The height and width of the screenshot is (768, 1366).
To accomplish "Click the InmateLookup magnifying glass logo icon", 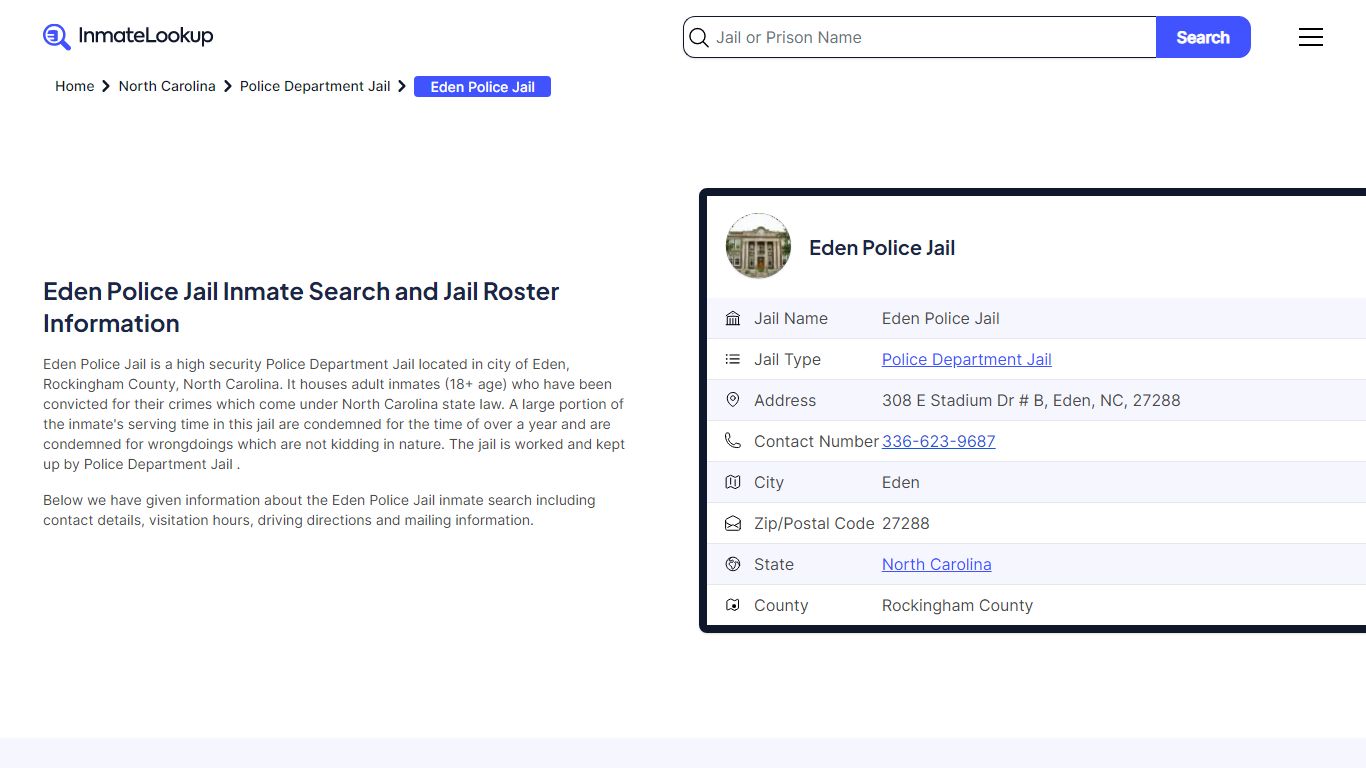I will coord(56,36).
